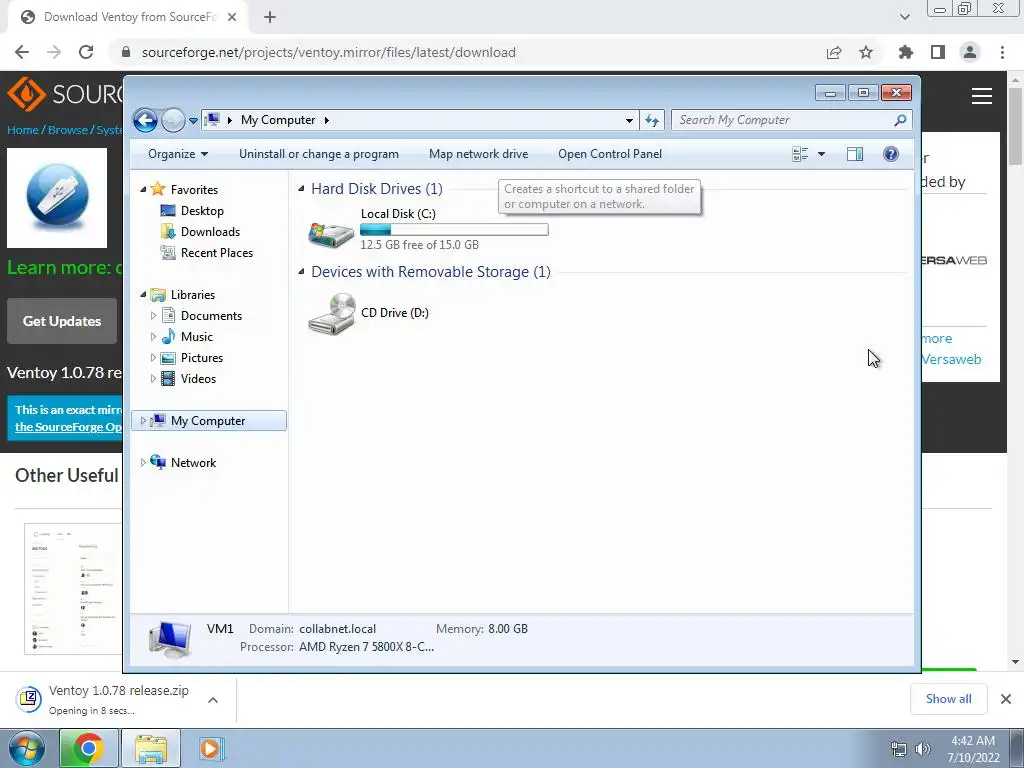1024x768 pixels.
Task: Click the volume speaker tray icon
Action: click(923, 749)
